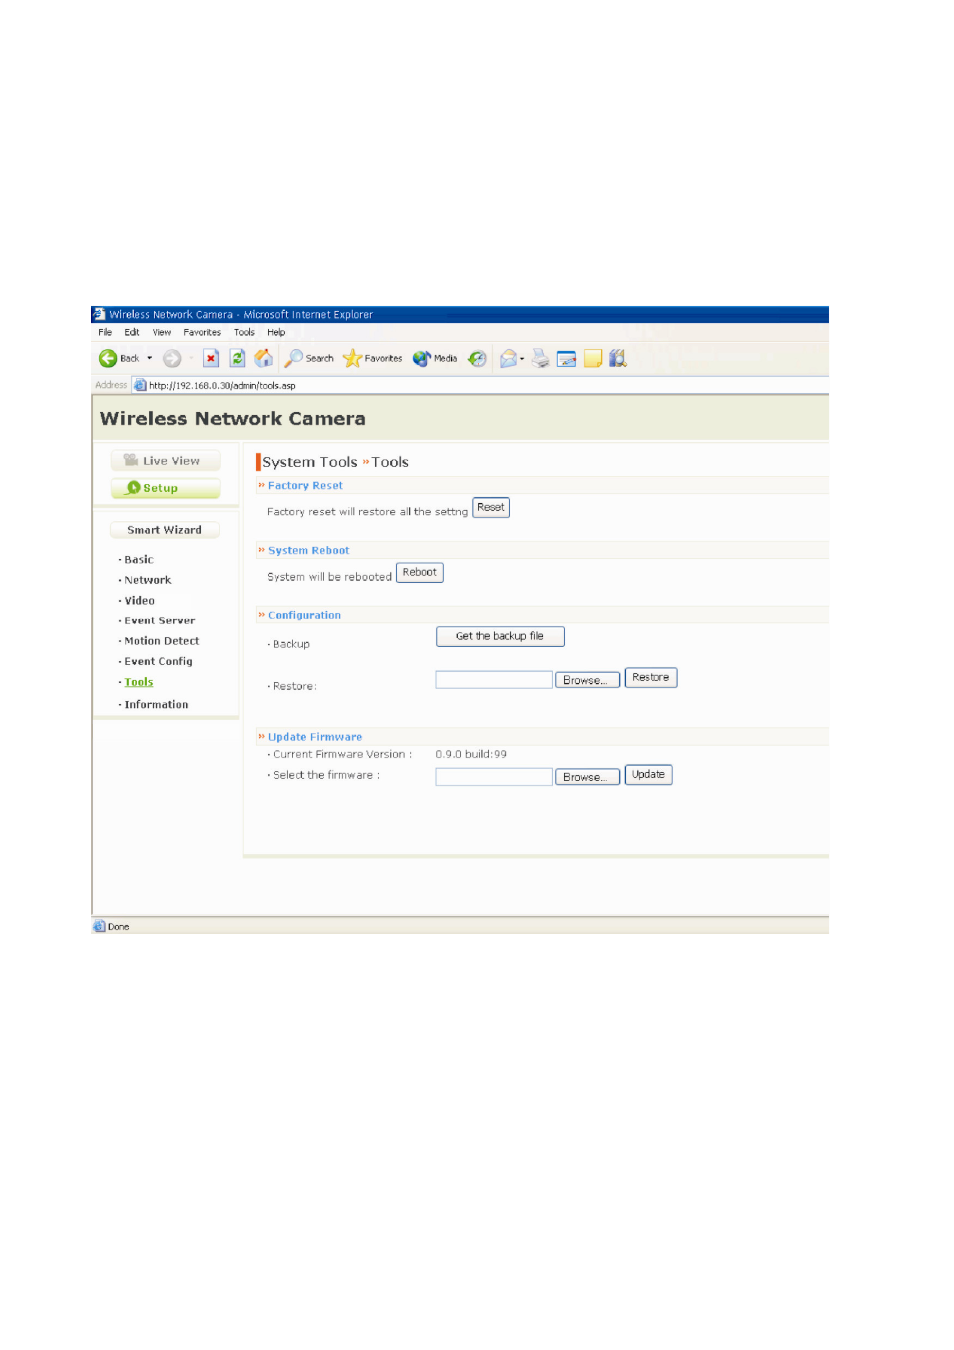Click the firmware Update button
Screen dimensions: 954x1350
(649, 775)
